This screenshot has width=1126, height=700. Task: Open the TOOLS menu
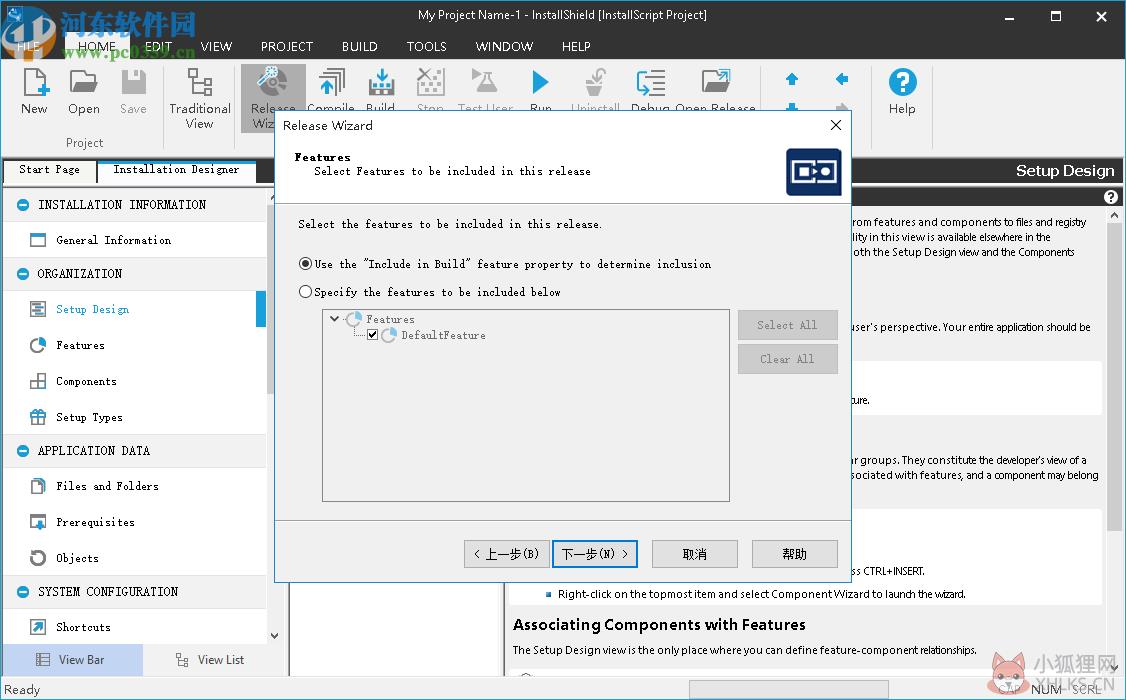point(427,47)
